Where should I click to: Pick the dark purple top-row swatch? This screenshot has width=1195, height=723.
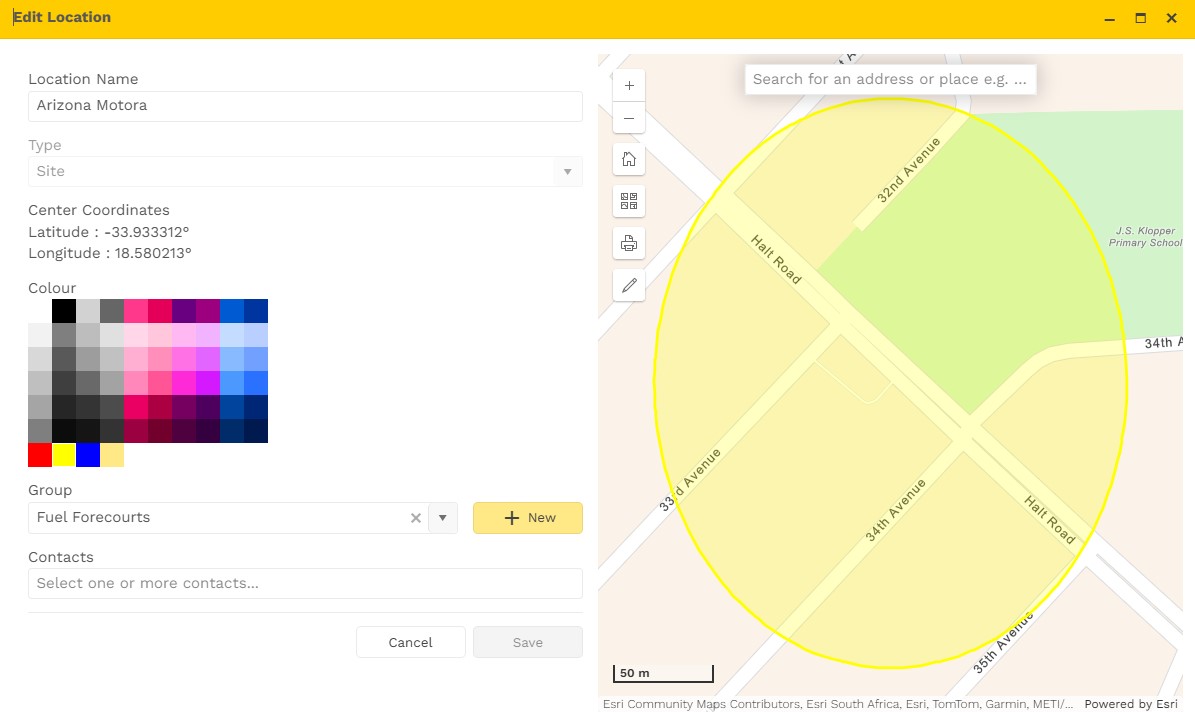click(x=184, y=311)
